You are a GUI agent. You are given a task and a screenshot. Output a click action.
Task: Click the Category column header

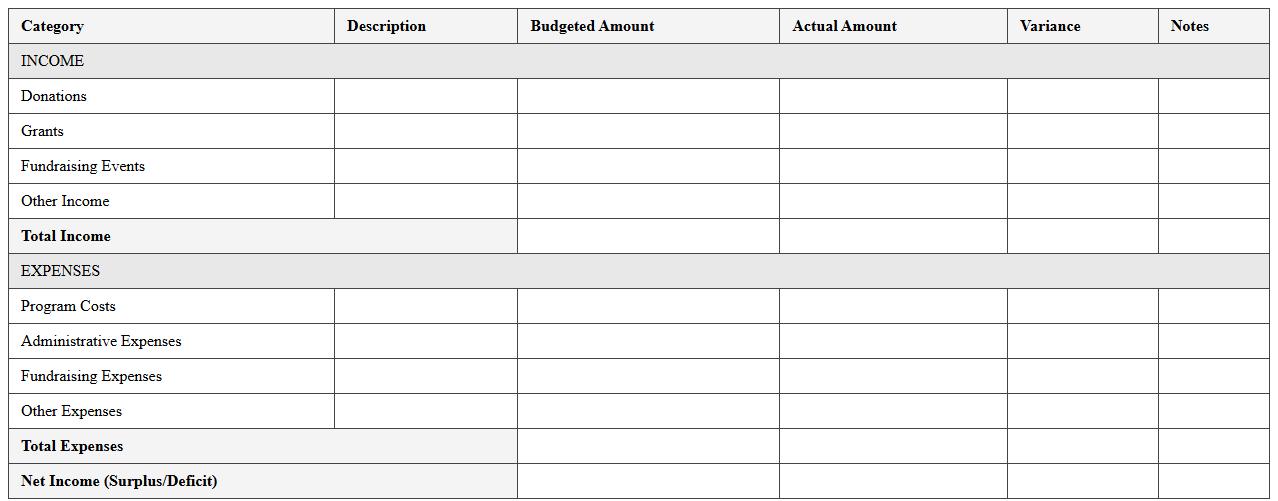click(x=52, y=26)
